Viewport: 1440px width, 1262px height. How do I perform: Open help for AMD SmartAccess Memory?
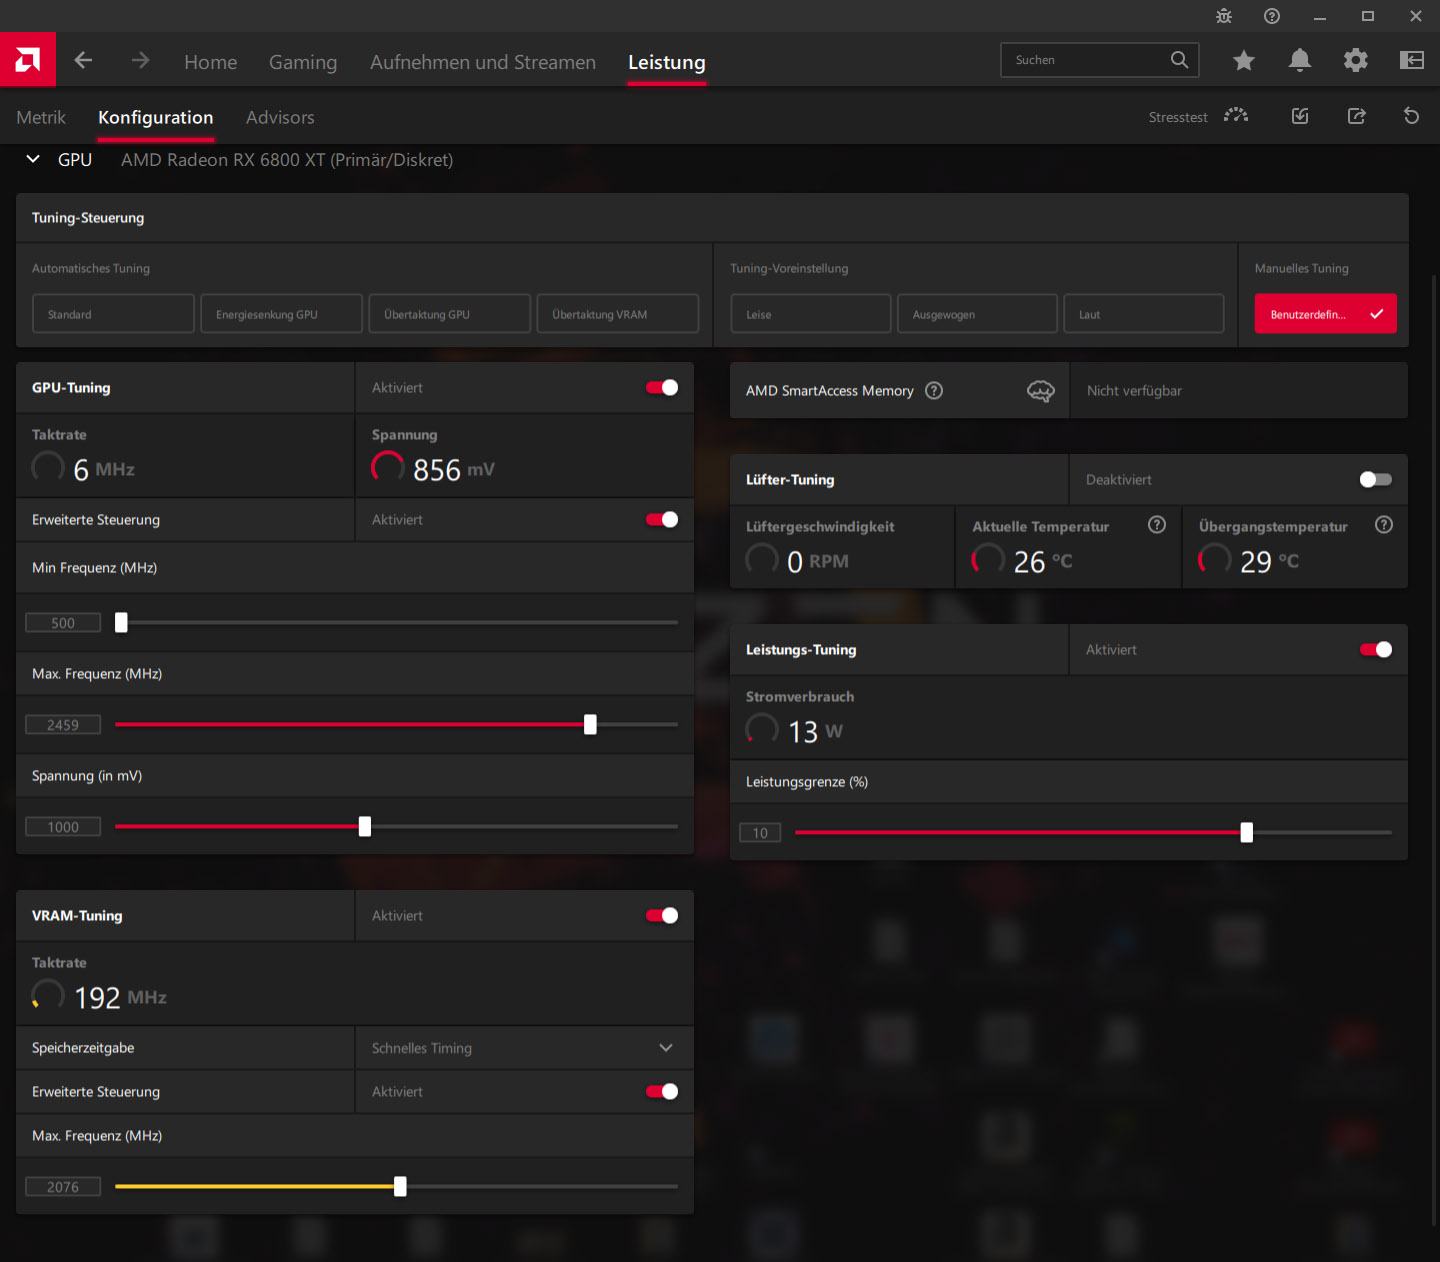934,391
